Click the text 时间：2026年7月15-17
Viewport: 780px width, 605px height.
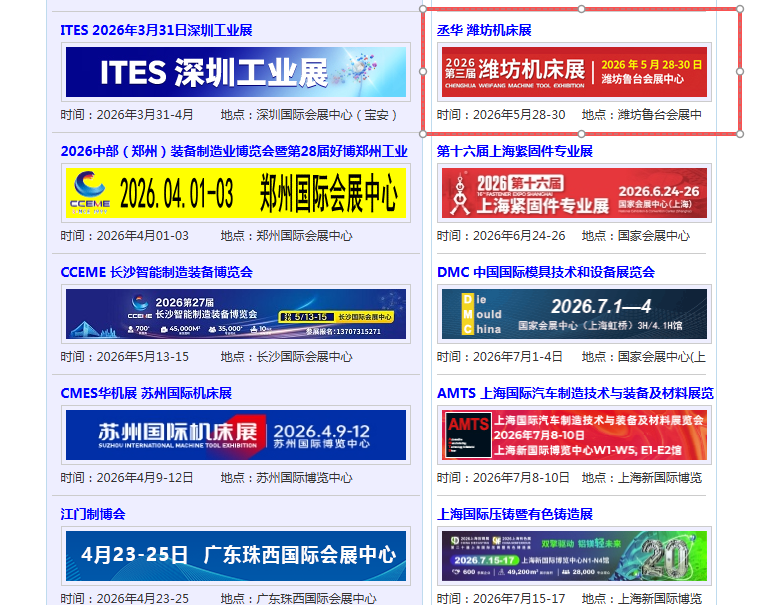tap(501, 599)
